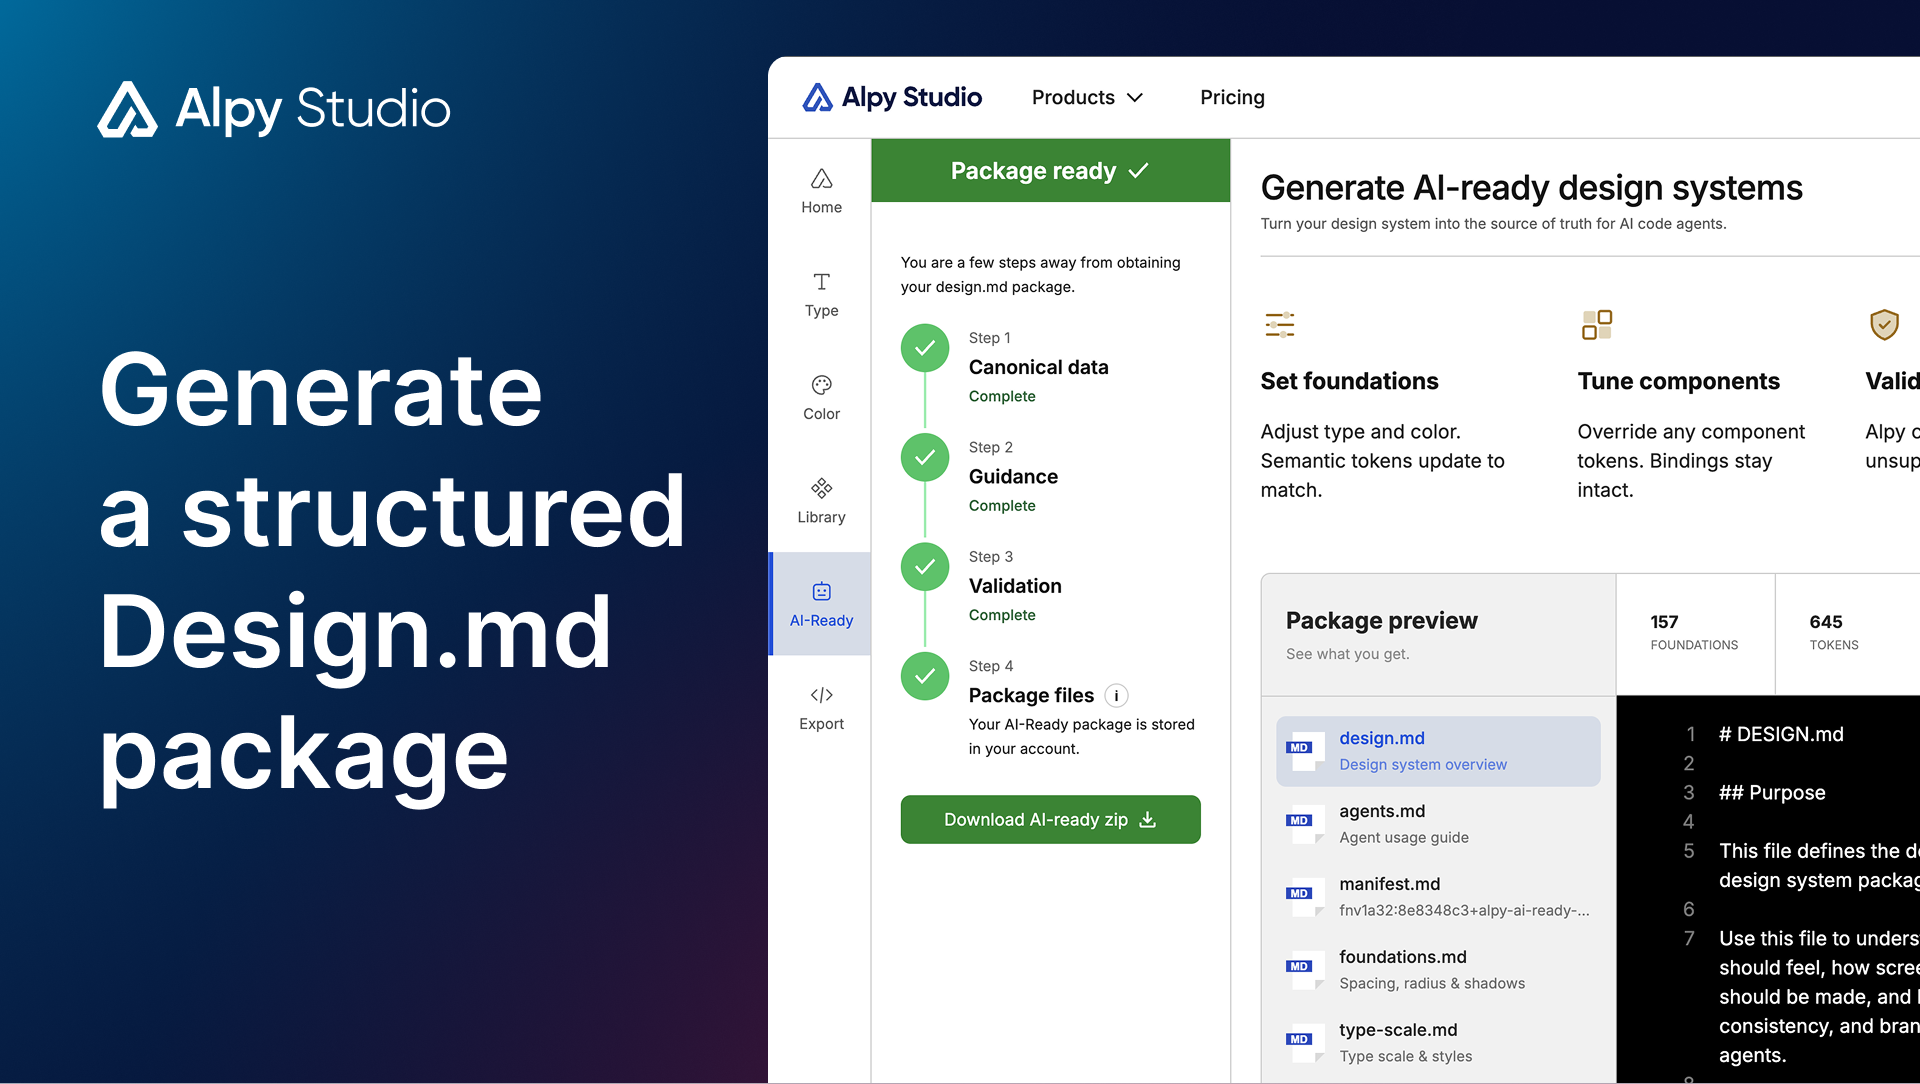Select manifest.md in package preview list
The image size is (1920, 1084).
click(1438, 897)
